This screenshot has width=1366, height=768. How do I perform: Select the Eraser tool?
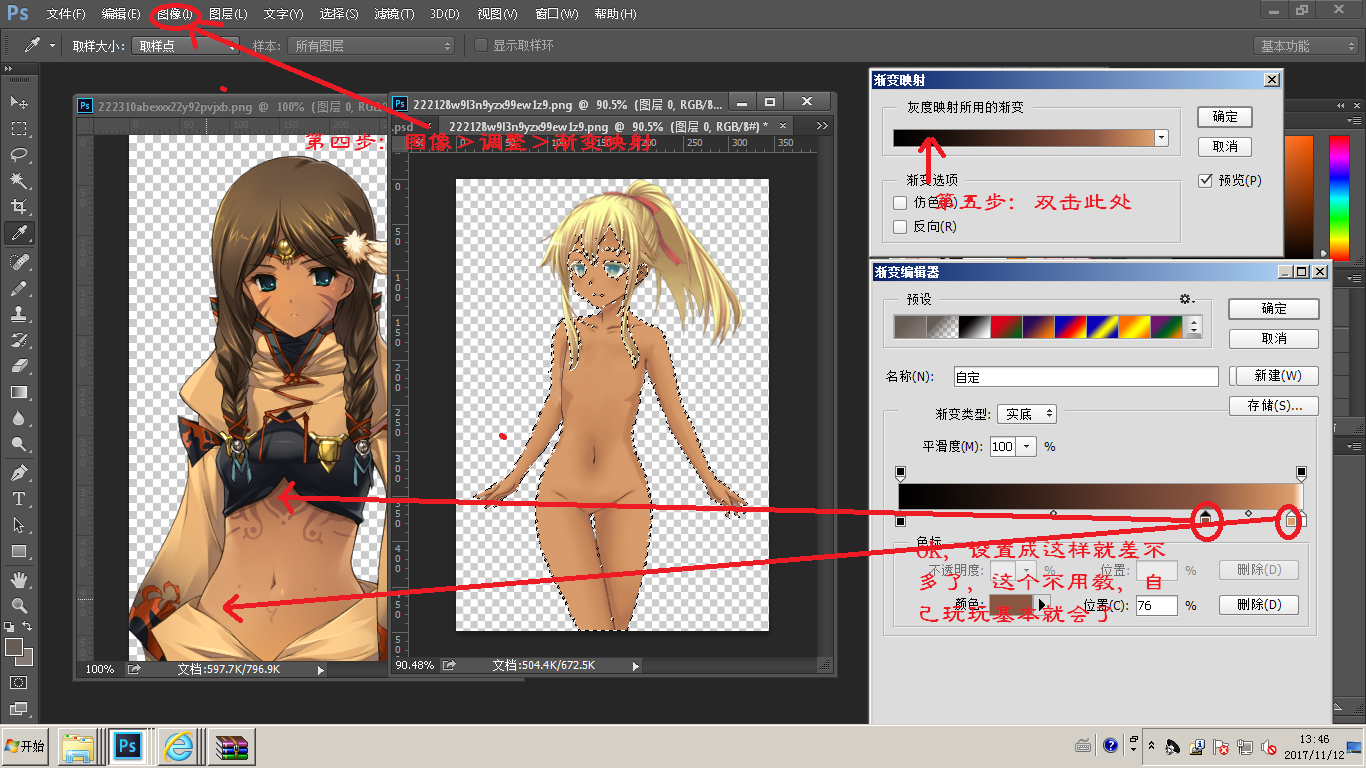tap(19, 365)
